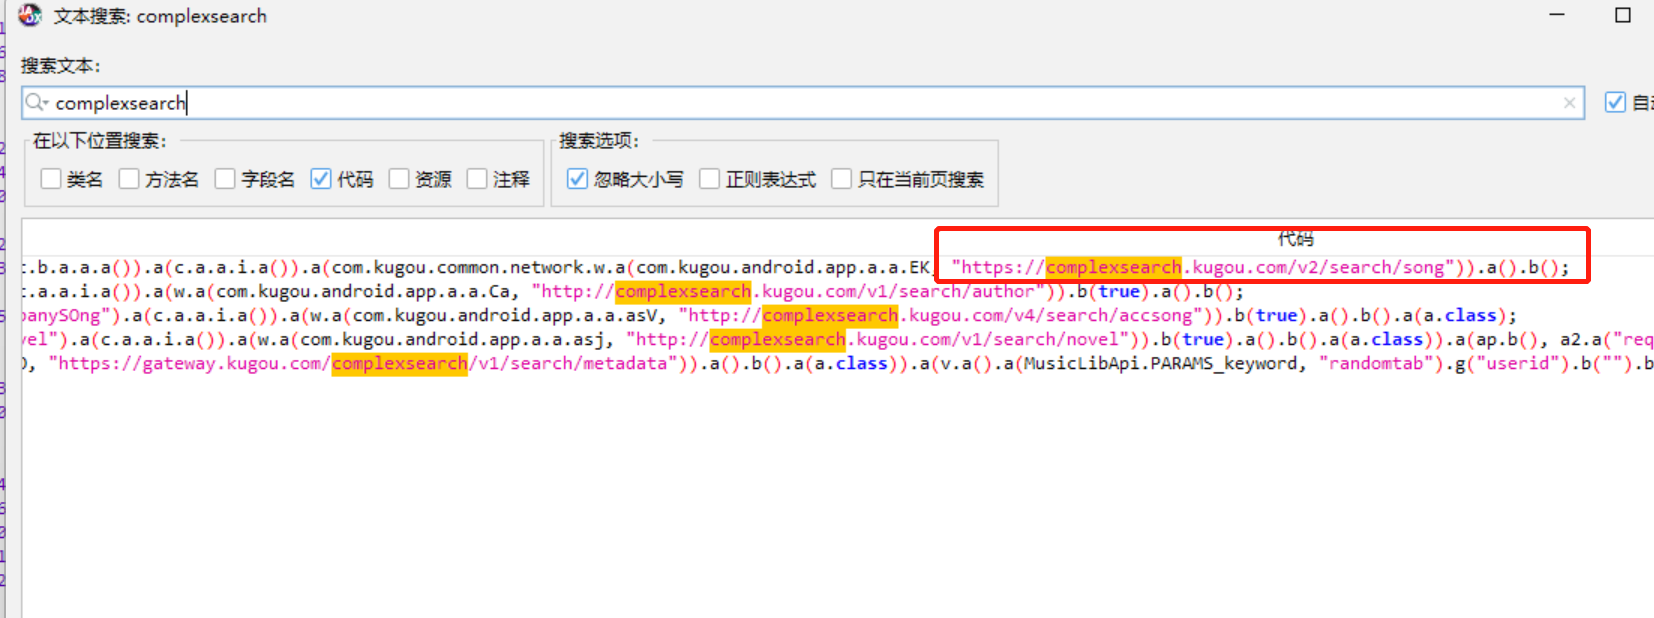Uncheck the 代码 checkbox
Screen dimensions: 1654x618
tap(321, 179)
